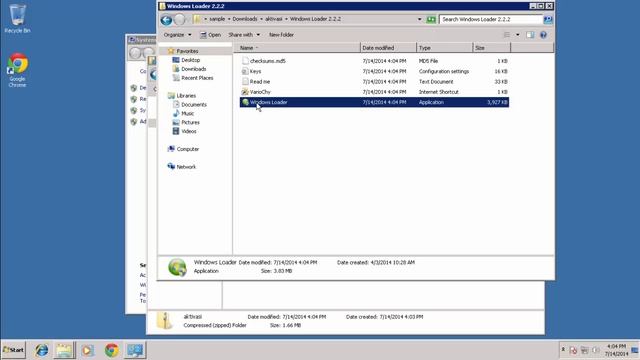Open Internet Explorer from the taskbar

[x=41, y=350]
